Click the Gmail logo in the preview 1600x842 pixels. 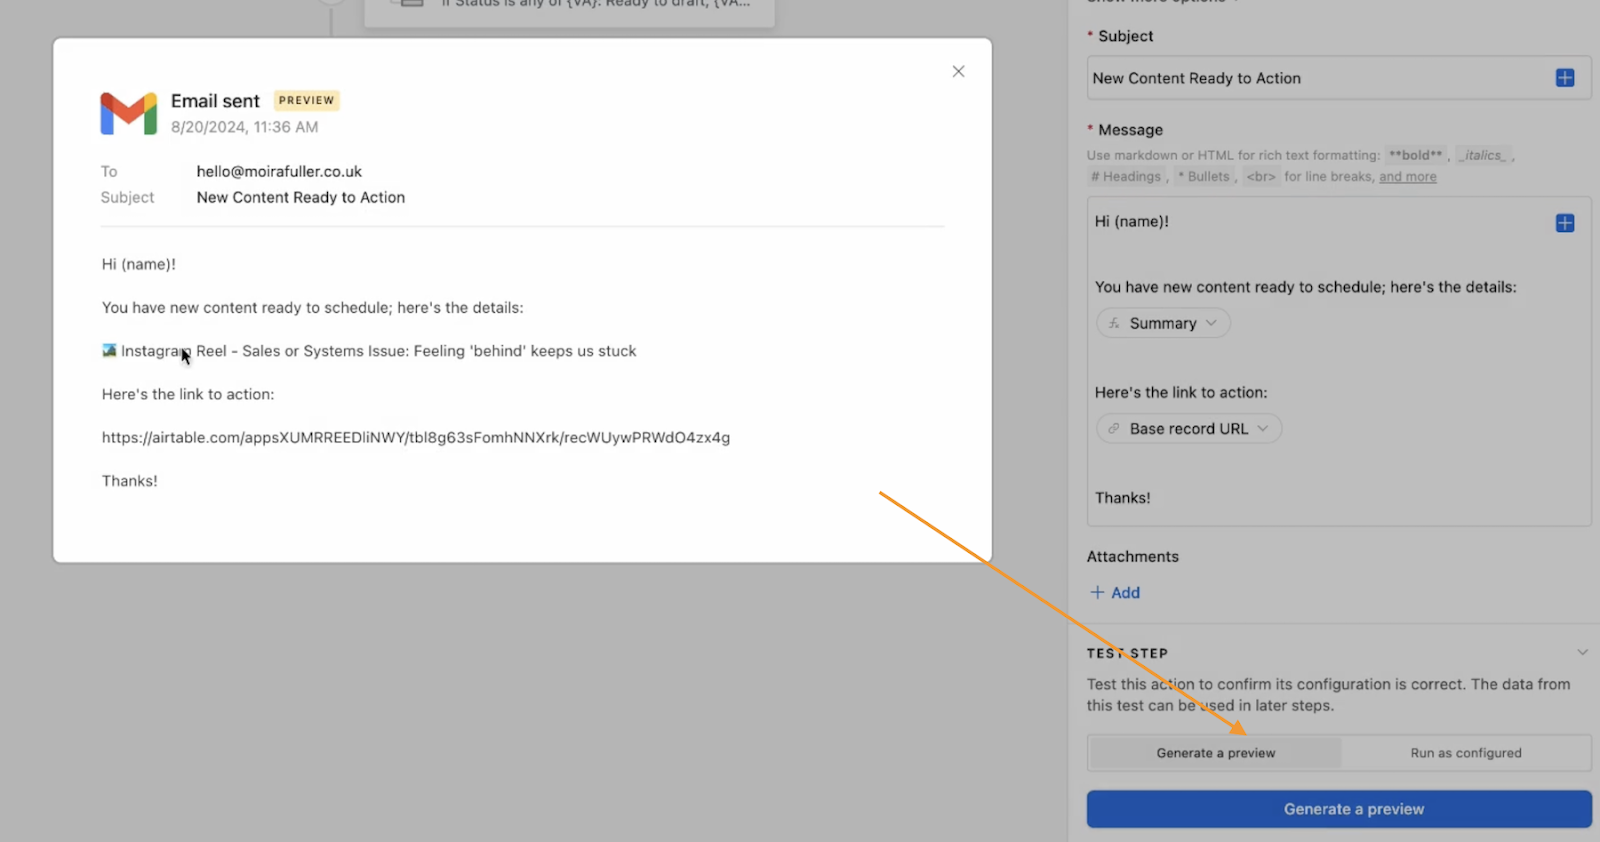coord(128,114)
